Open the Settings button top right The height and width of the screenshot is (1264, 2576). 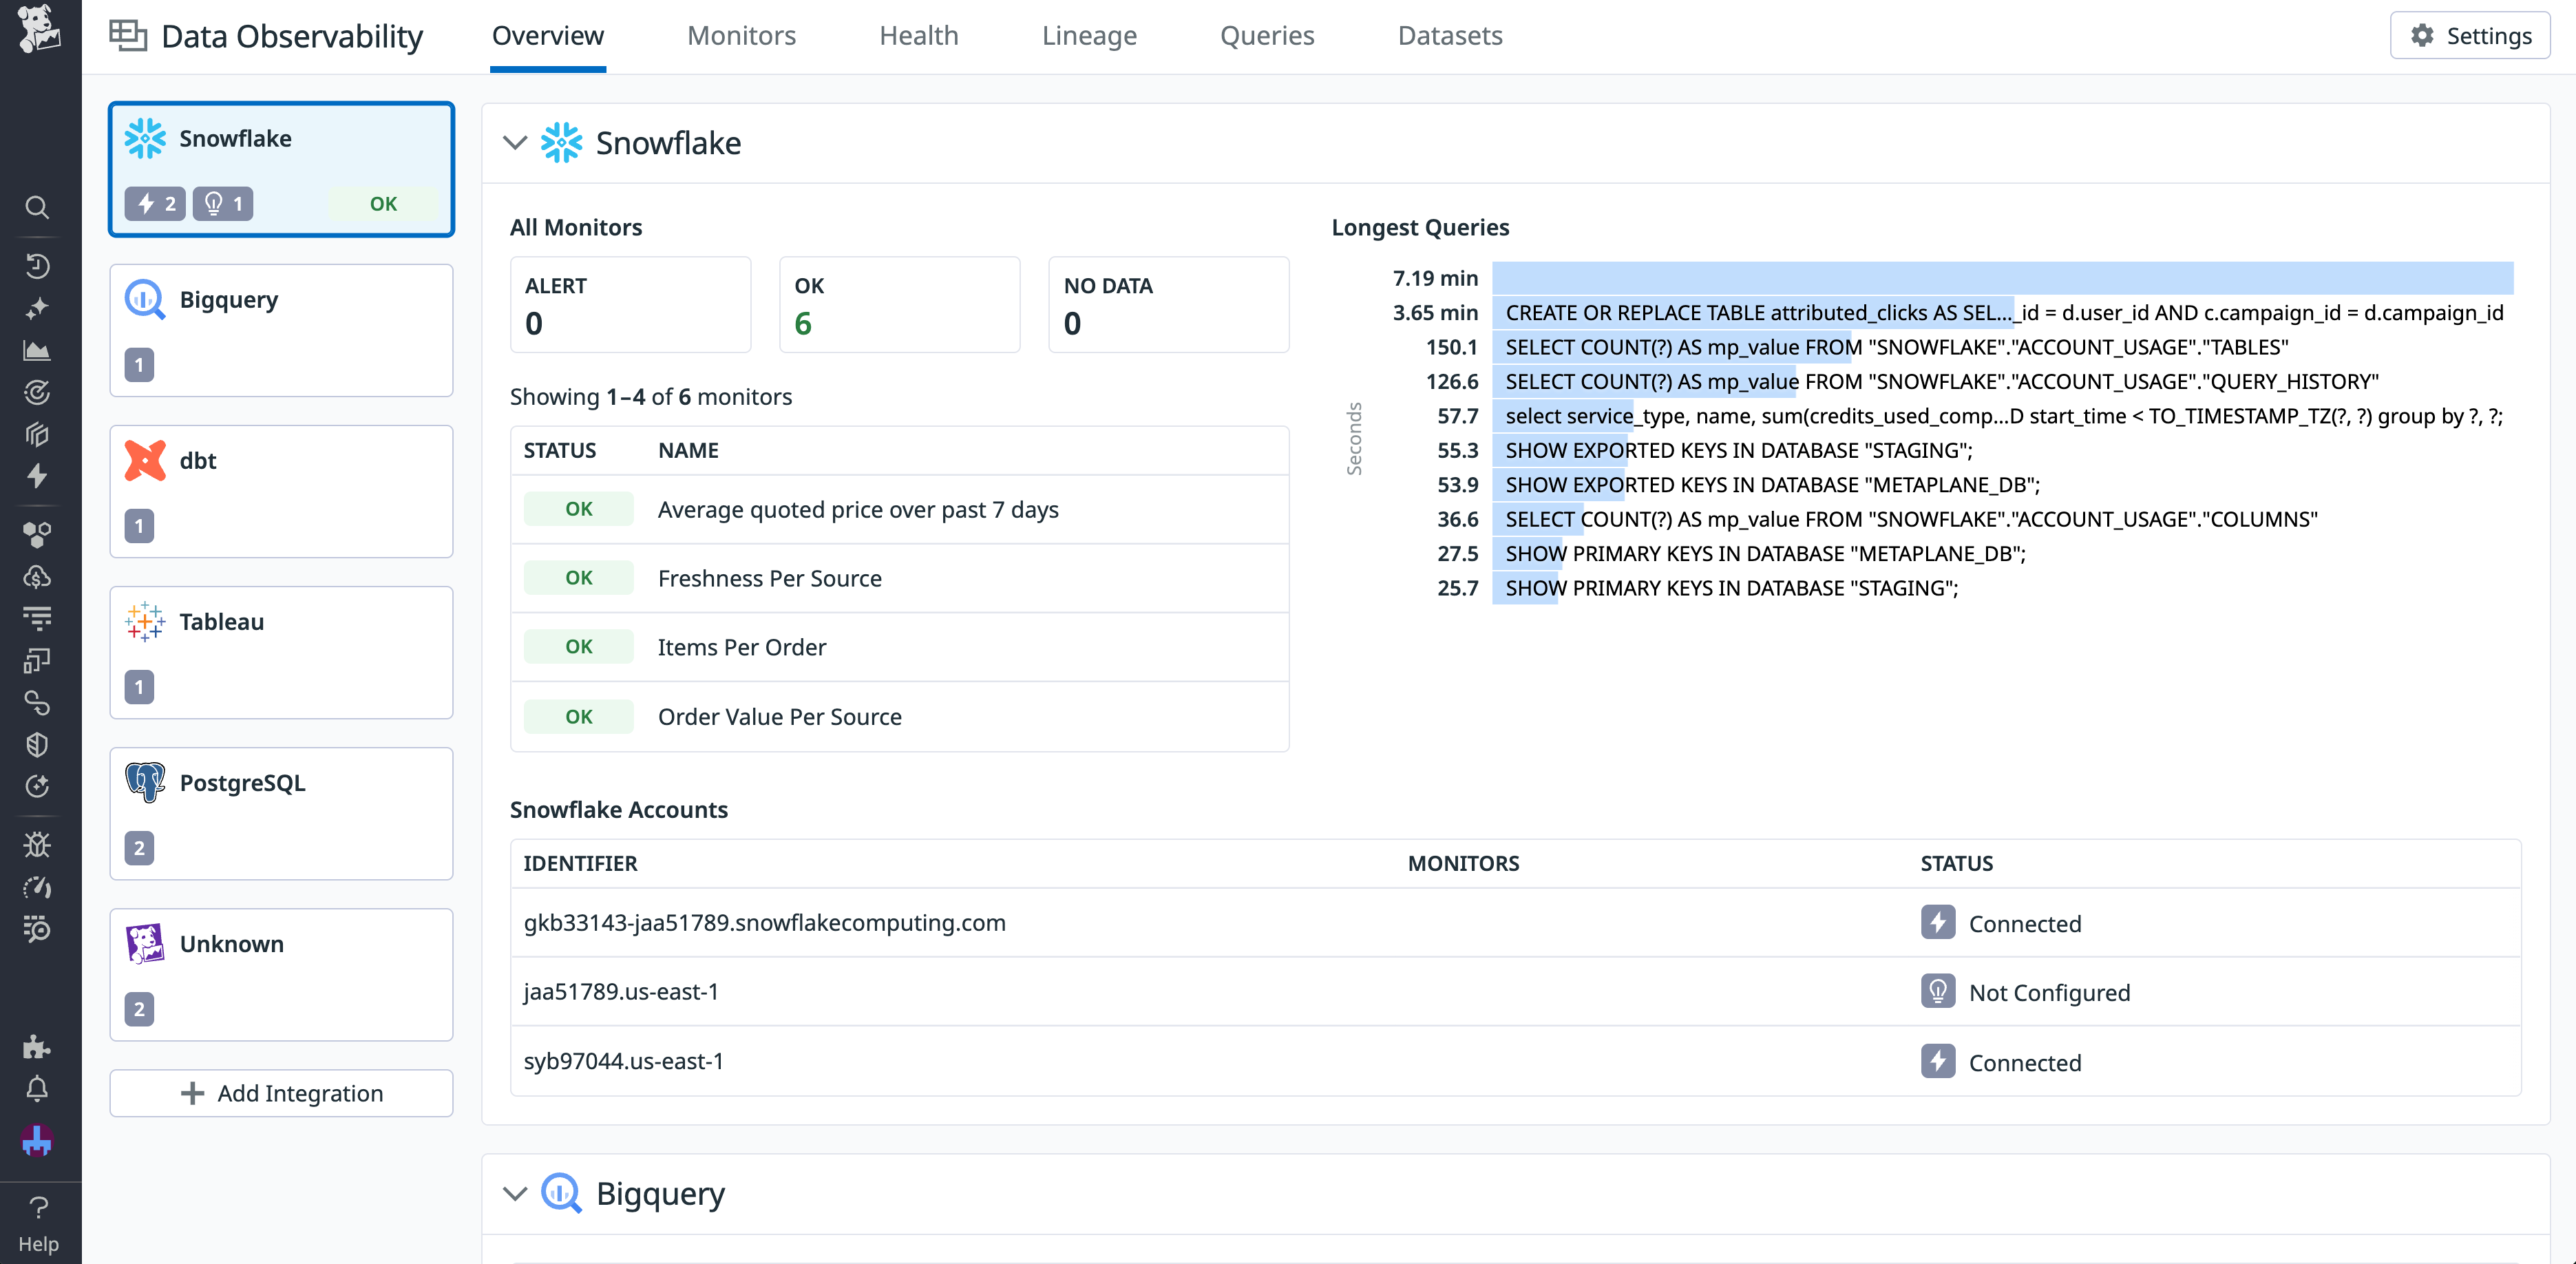pos(2468,36)
